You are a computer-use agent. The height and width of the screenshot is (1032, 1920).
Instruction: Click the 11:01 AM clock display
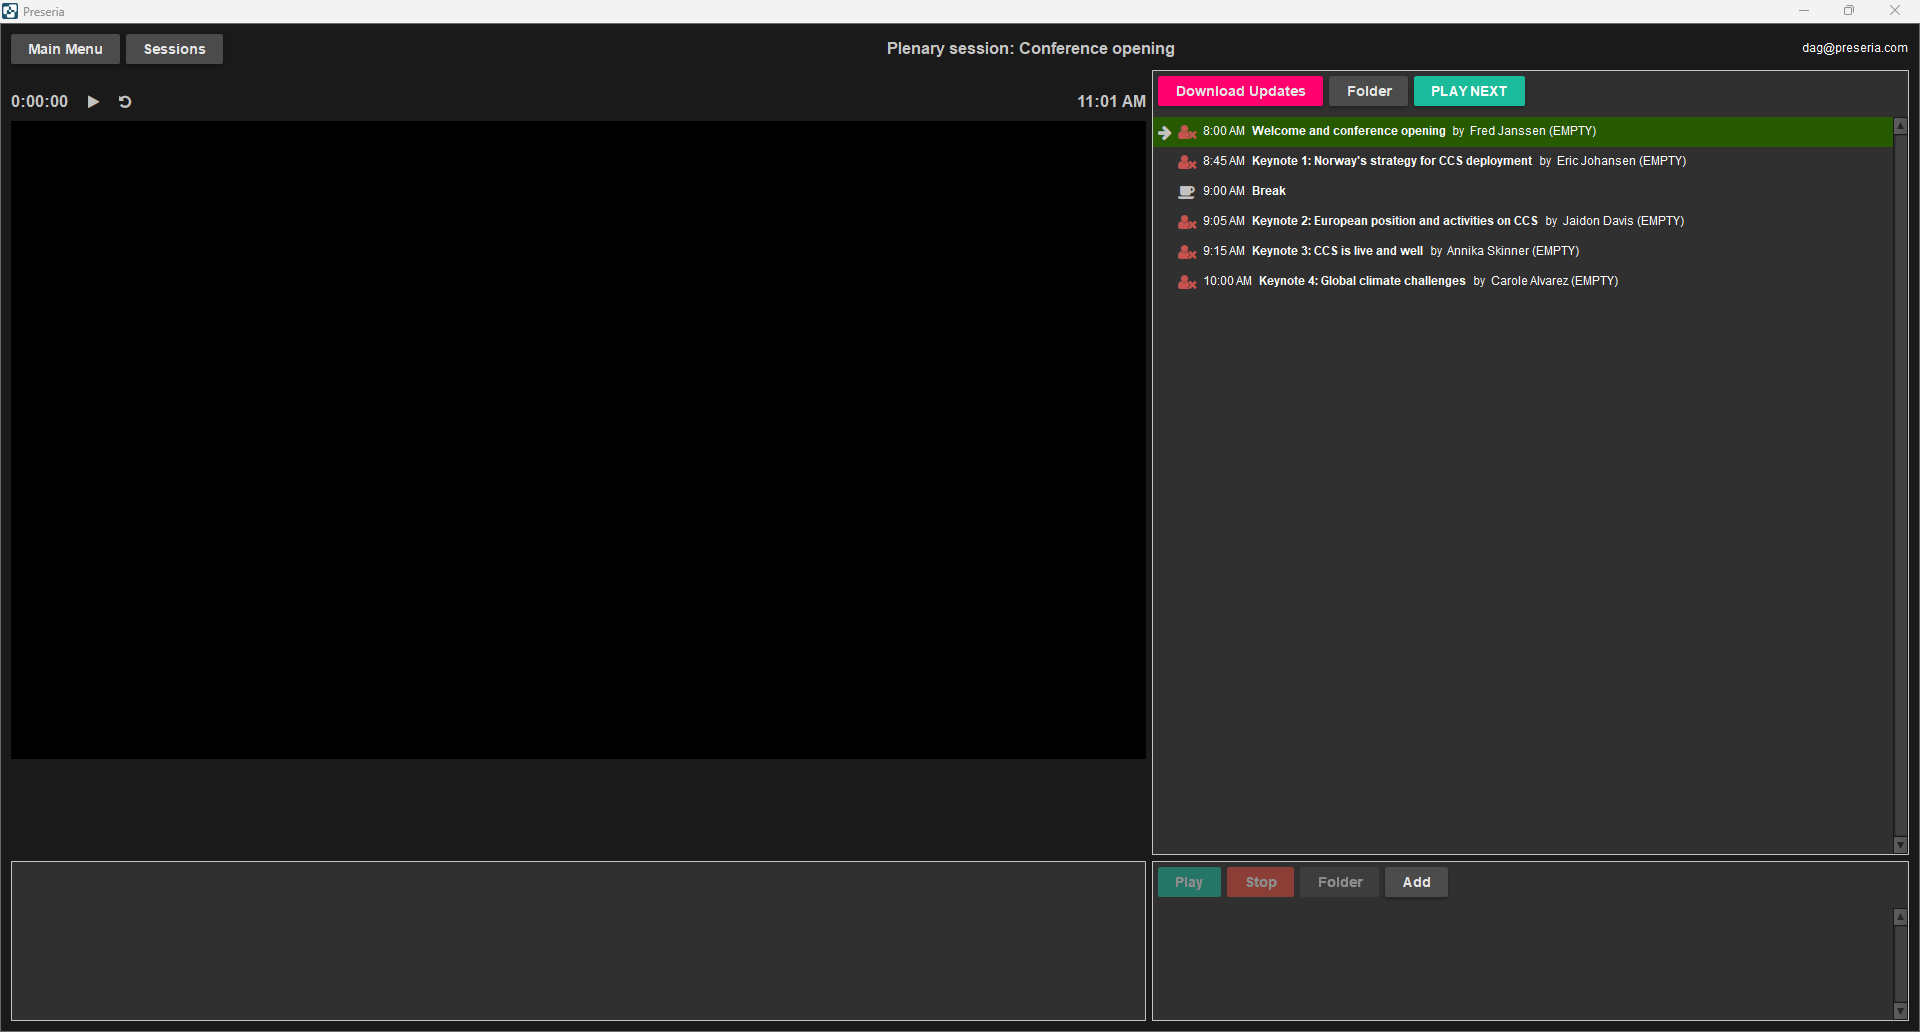pos(1111,102)
